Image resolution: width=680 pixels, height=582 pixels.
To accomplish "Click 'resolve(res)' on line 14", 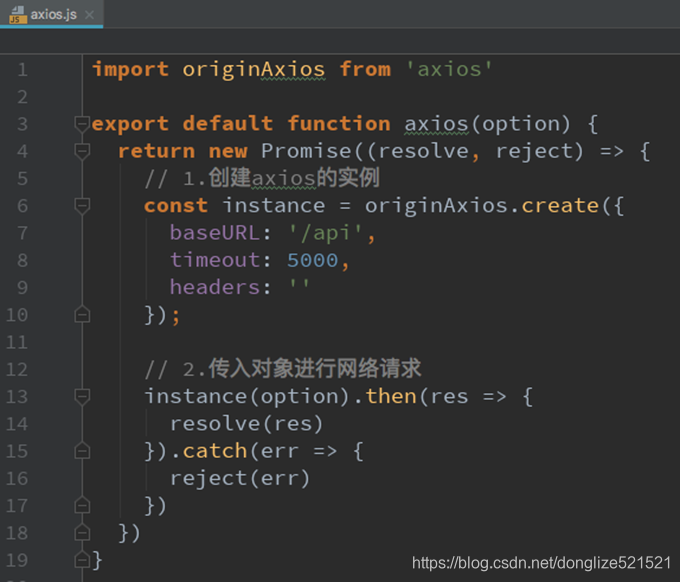I will 246,424.
